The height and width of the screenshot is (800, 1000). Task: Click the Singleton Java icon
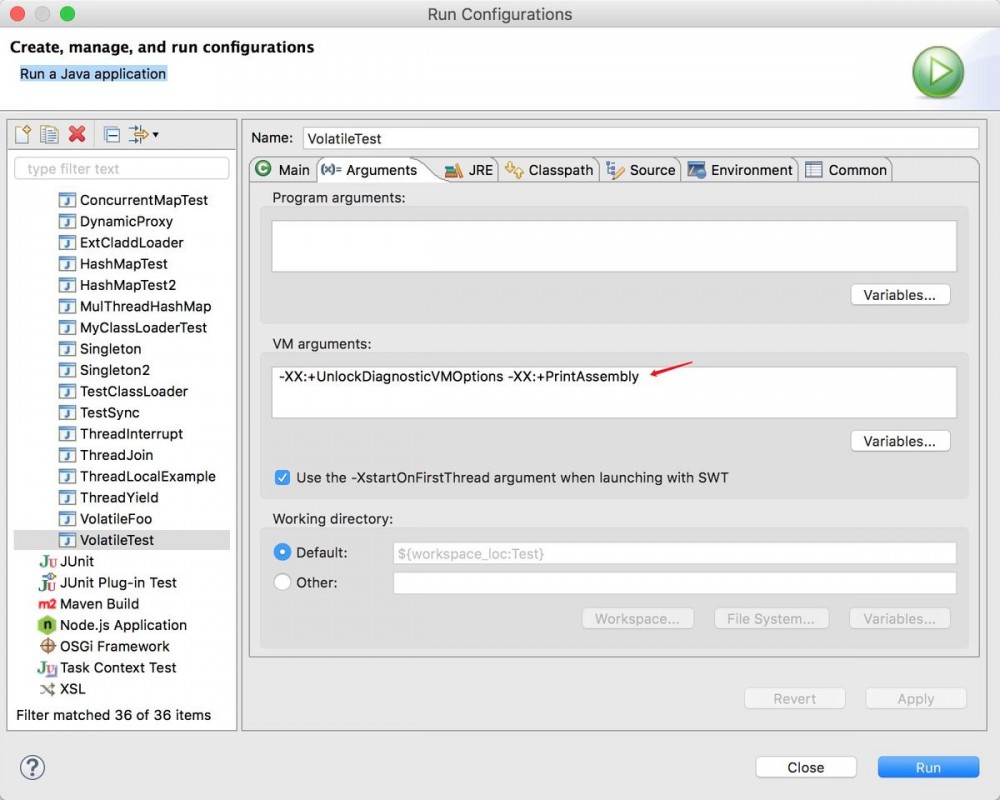[67, 349]
